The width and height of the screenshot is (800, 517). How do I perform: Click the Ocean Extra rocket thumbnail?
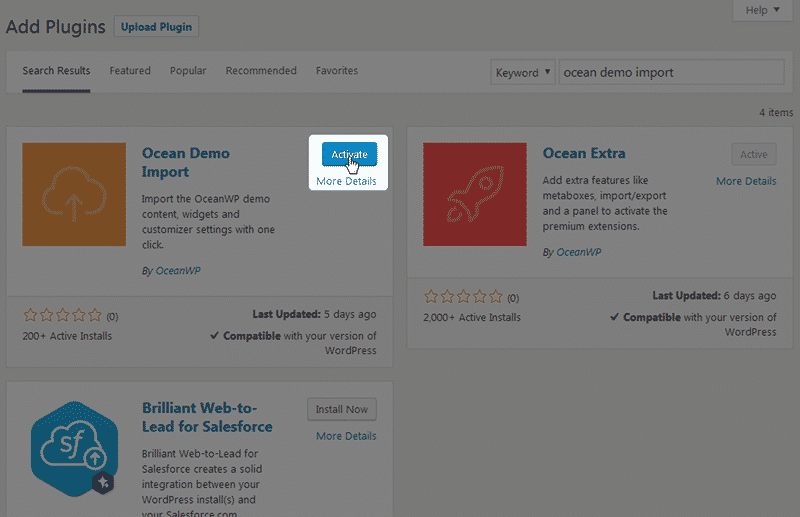(x=474, y=194)
